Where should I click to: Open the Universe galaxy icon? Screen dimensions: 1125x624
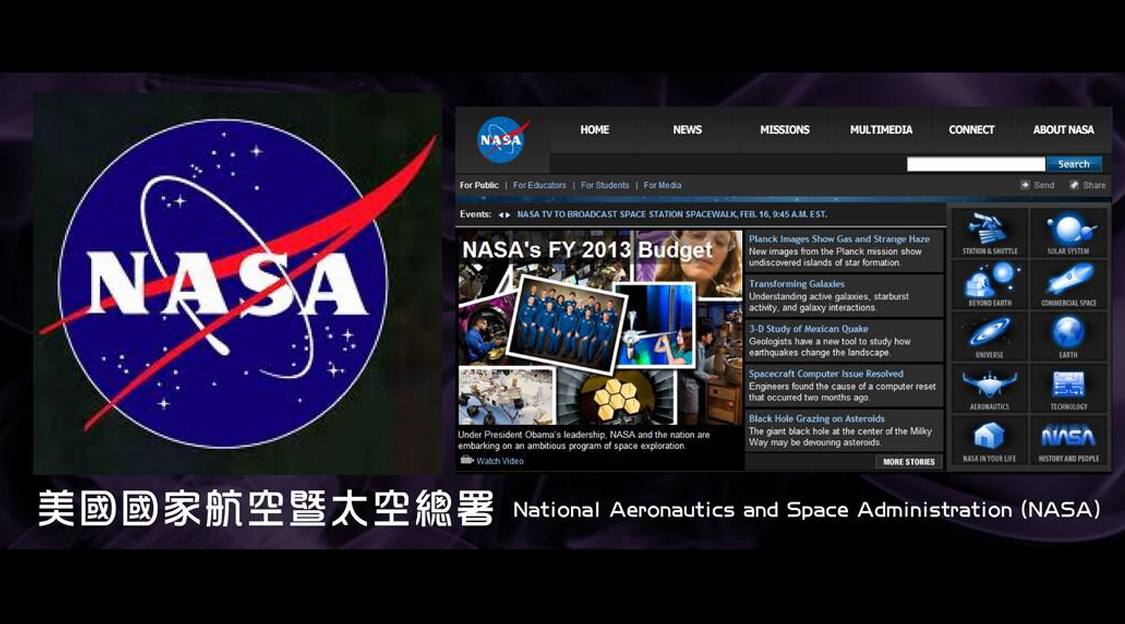pos(989,336)
